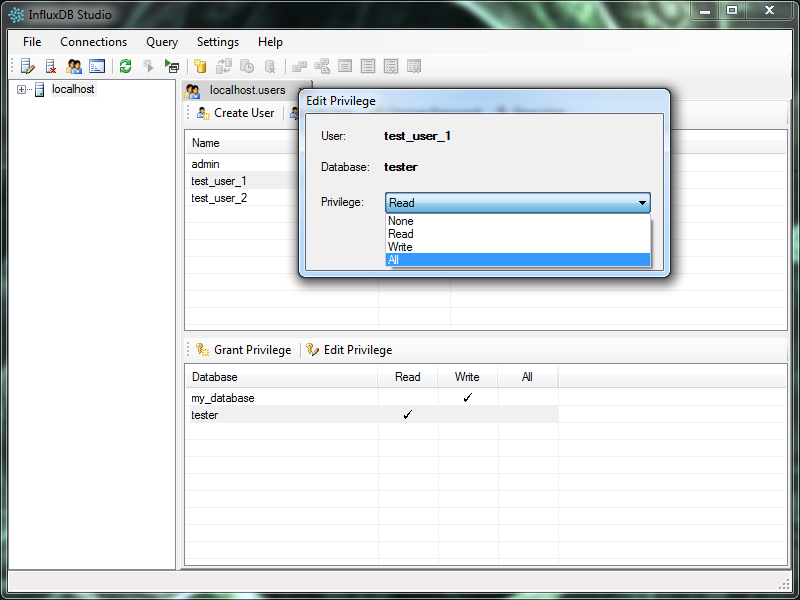Click the run in new window icon
Viewport: 800px width, 600px height.
pyautogui.click(x=172, y=66)
